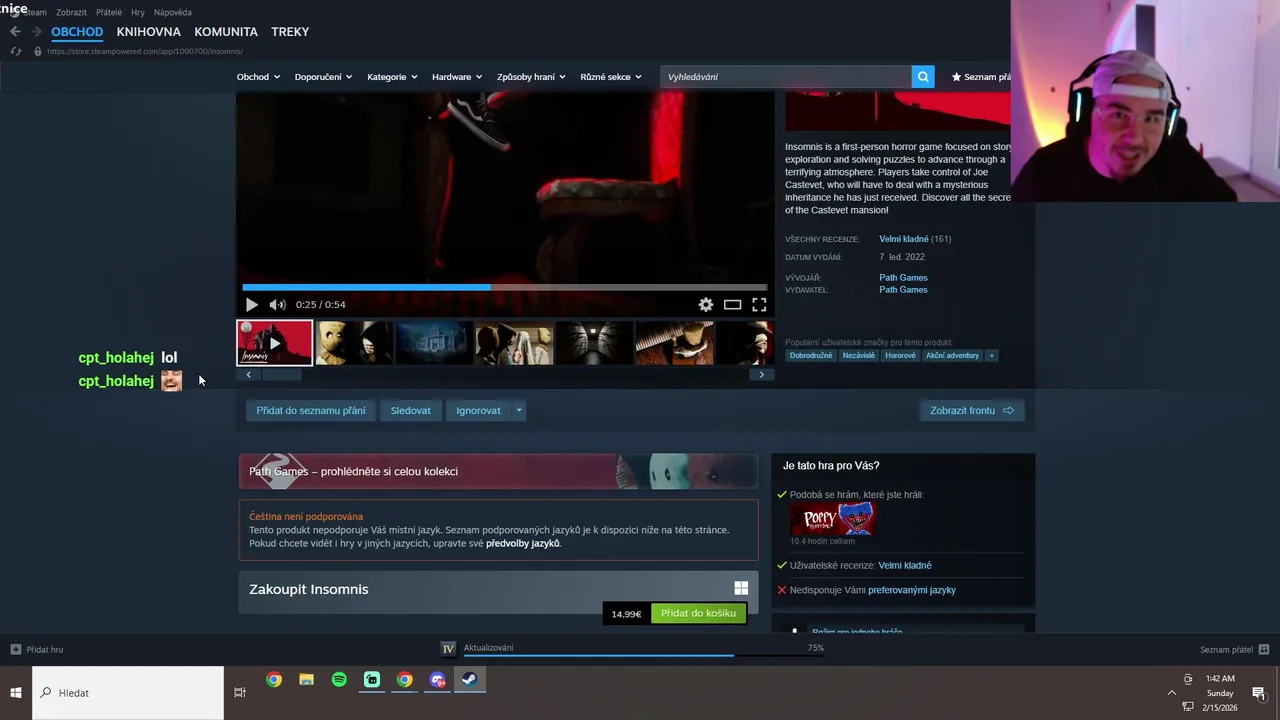This screenshot has width=1280, height=720.
Task: Open the Zobrazit menu
Action: click(x=71, y=12)
